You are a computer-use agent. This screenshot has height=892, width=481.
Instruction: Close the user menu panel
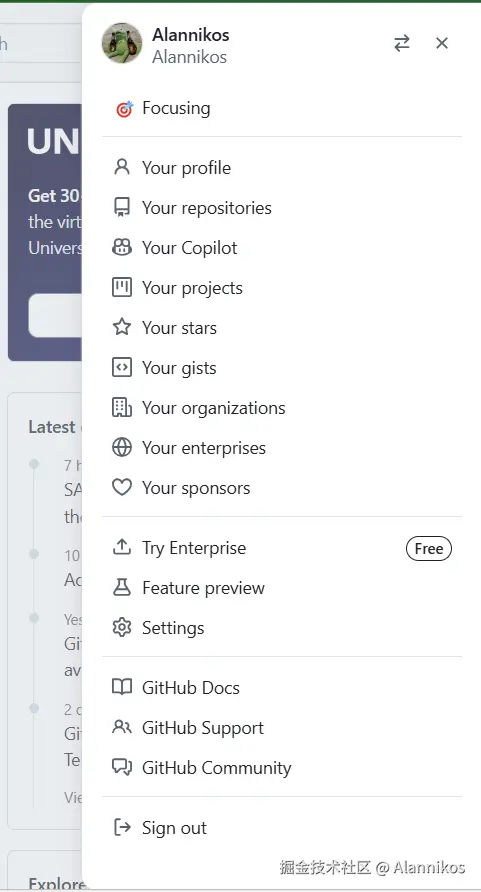[442, 43]
